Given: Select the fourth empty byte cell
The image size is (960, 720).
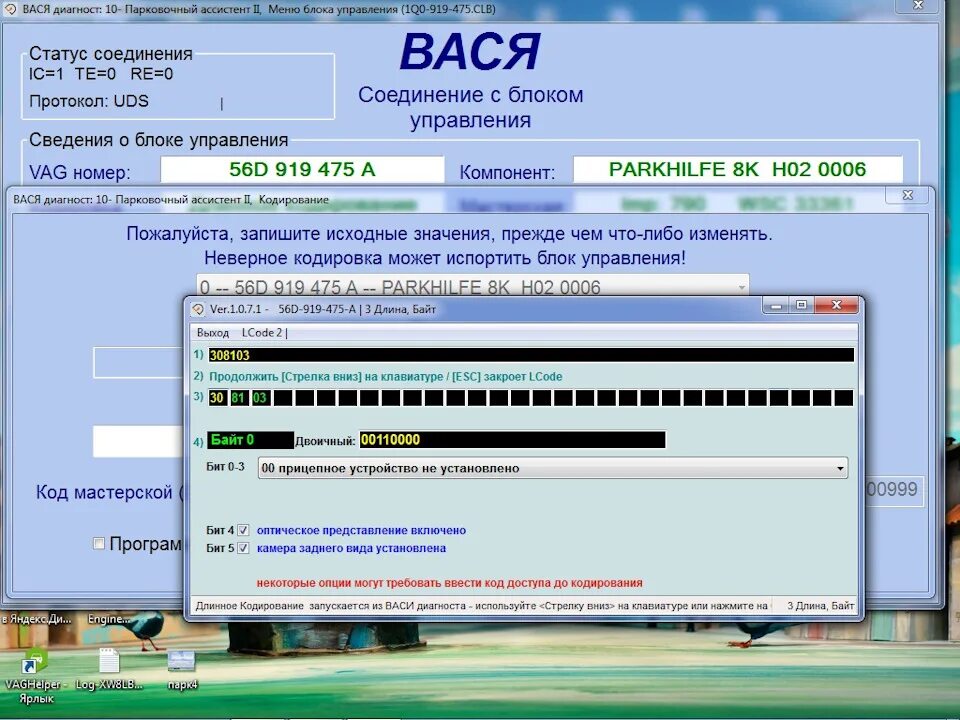Looking at the screenshot, I should [348, 398].
